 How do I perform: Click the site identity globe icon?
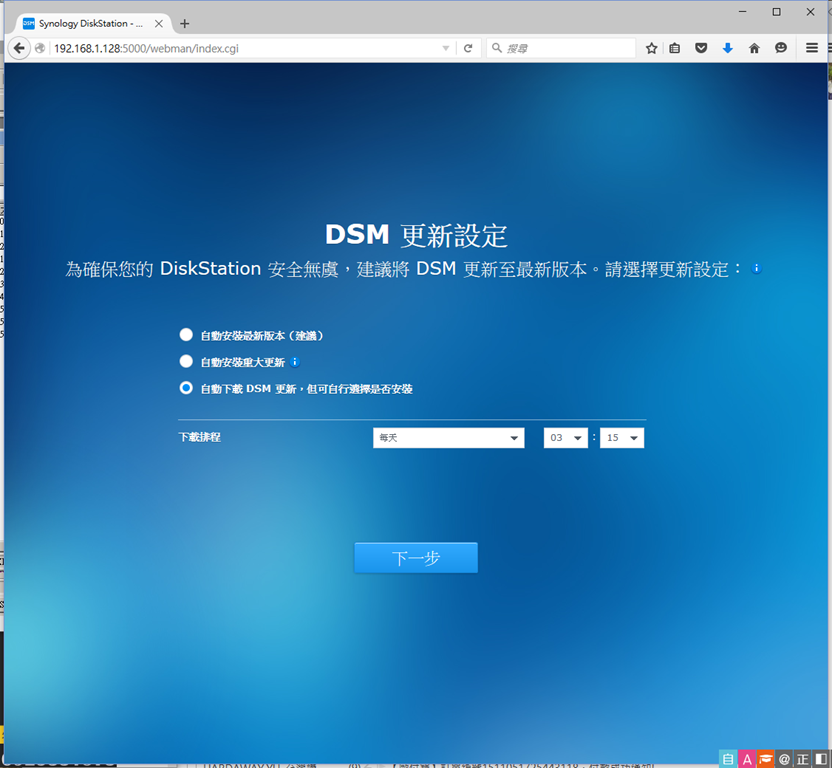tap(40, 48)
